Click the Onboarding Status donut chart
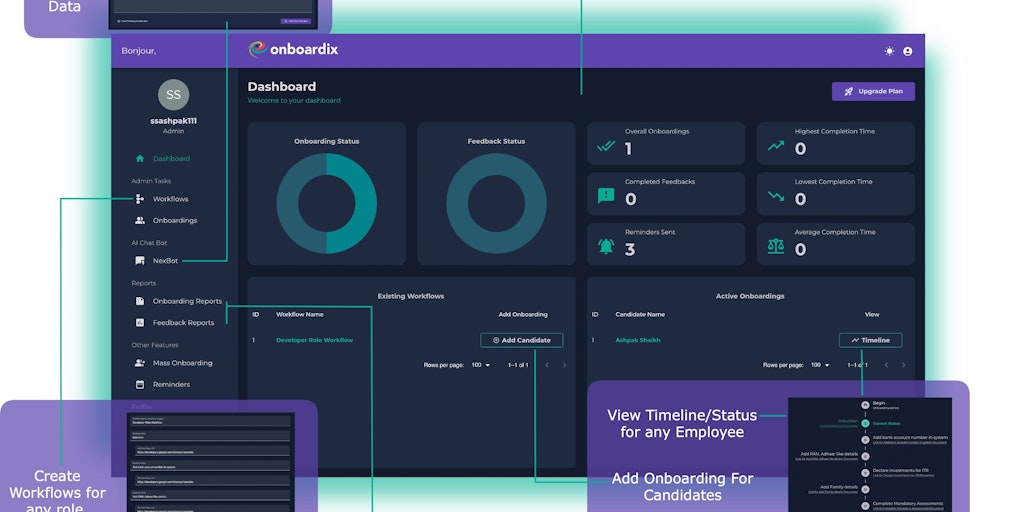Image resolution: width=1024 pixels, height=512 pixels. pyautogui.click(x=327, y=203)
